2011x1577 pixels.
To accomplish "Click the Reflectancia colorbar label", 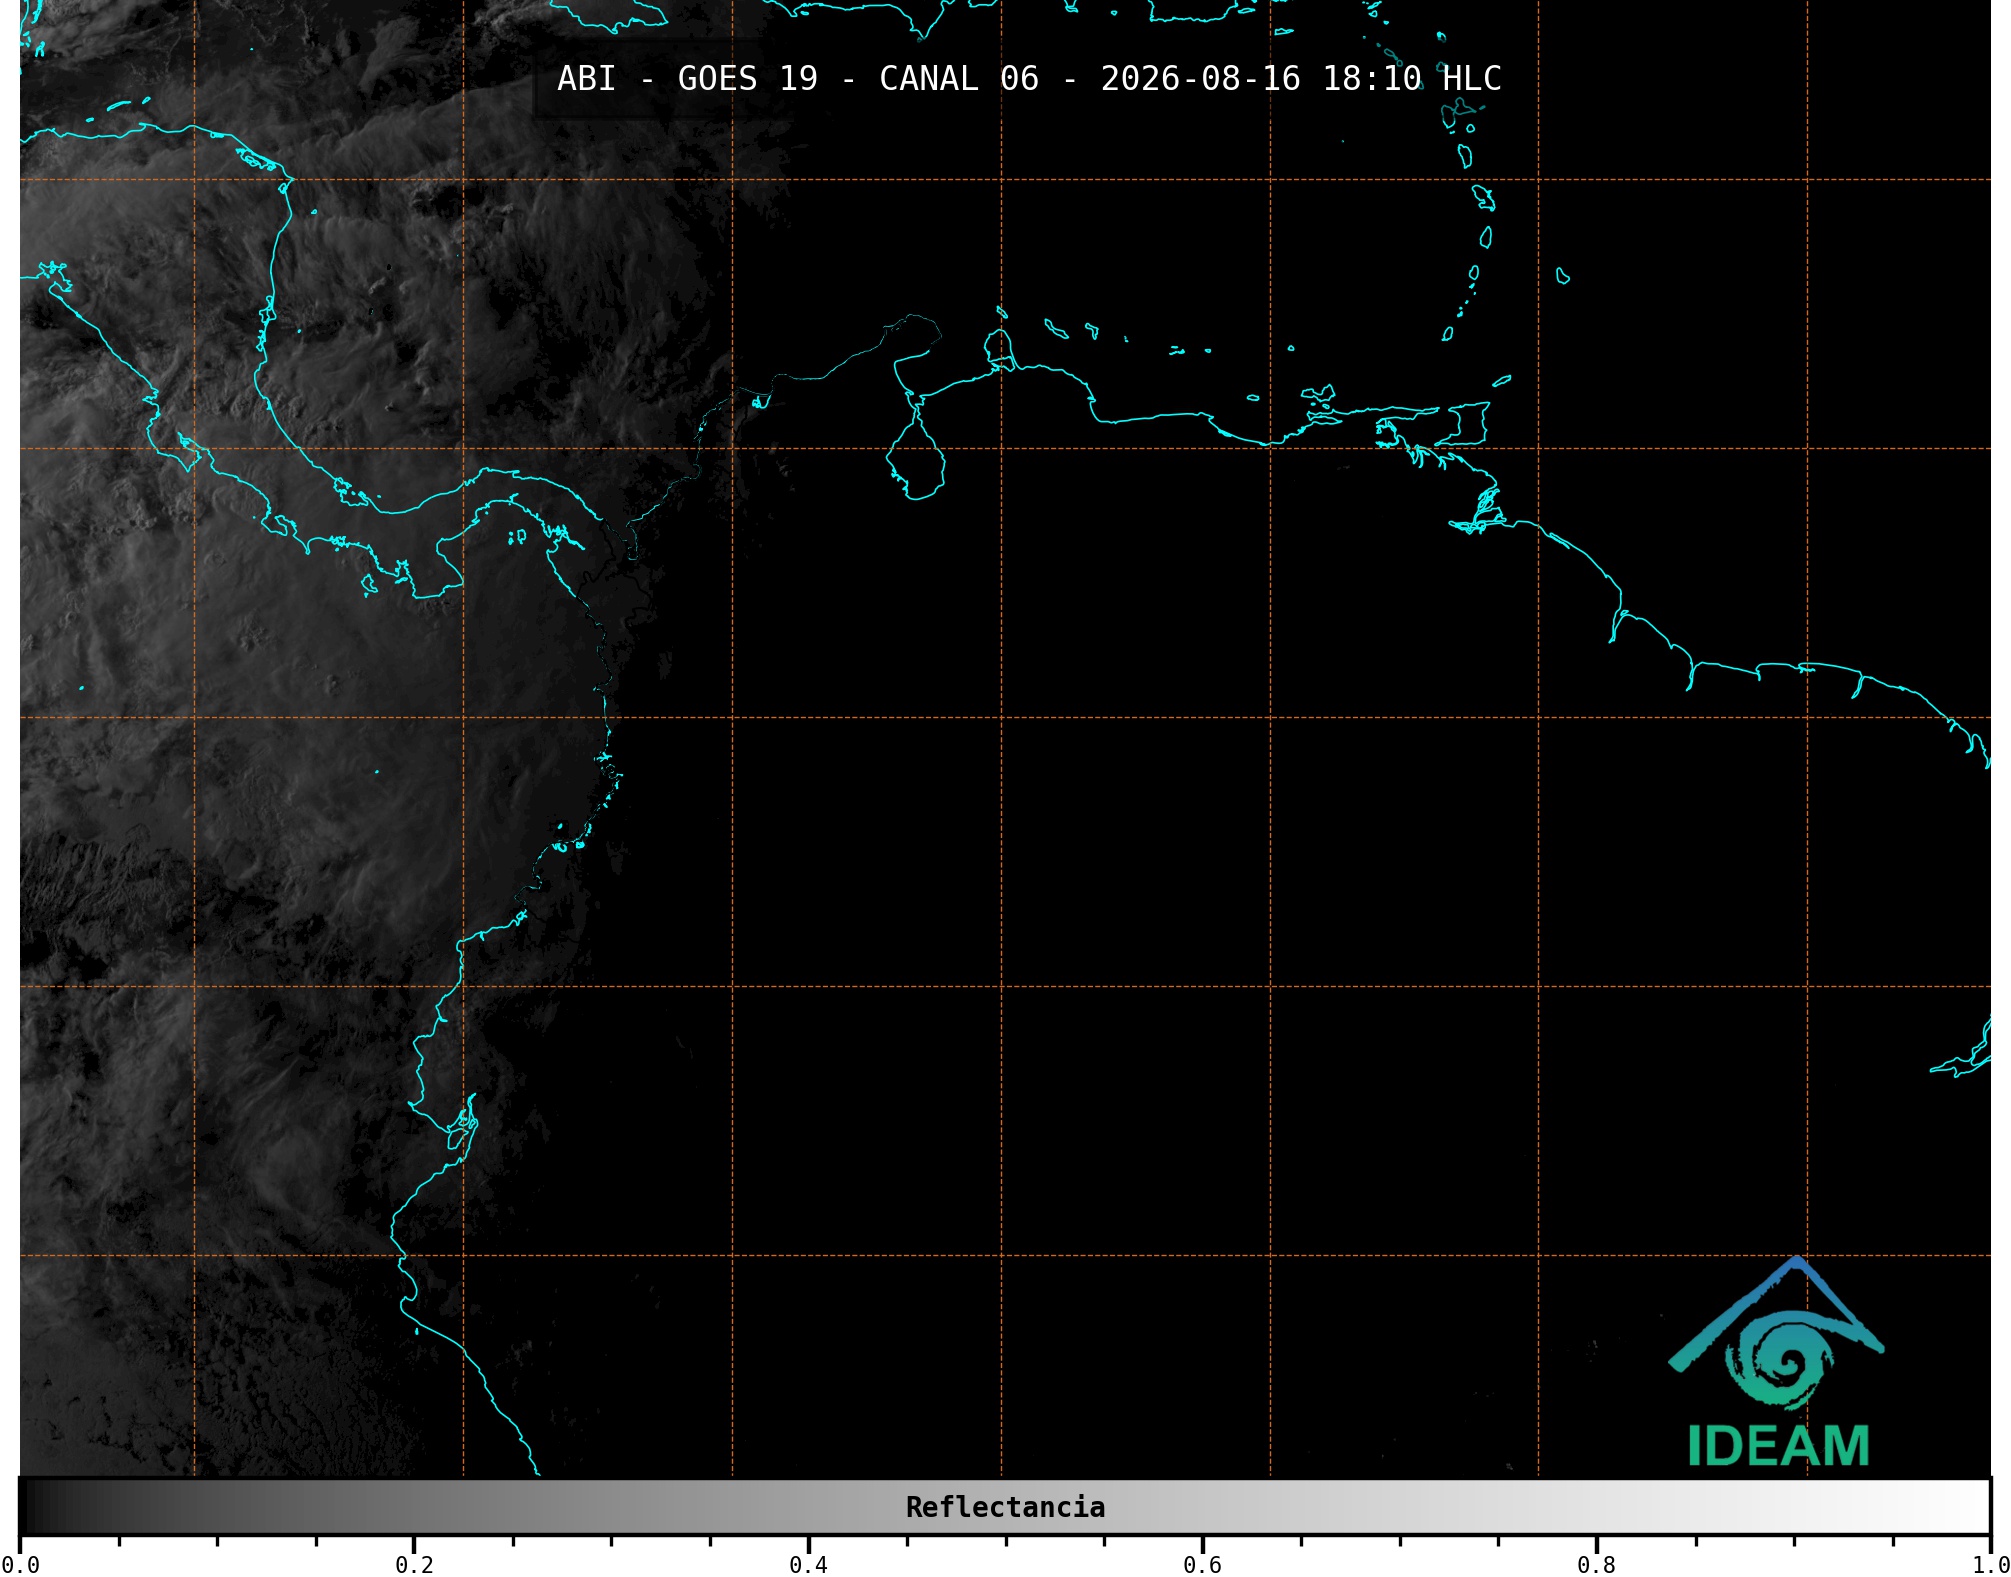I will pos(1005,1507).
